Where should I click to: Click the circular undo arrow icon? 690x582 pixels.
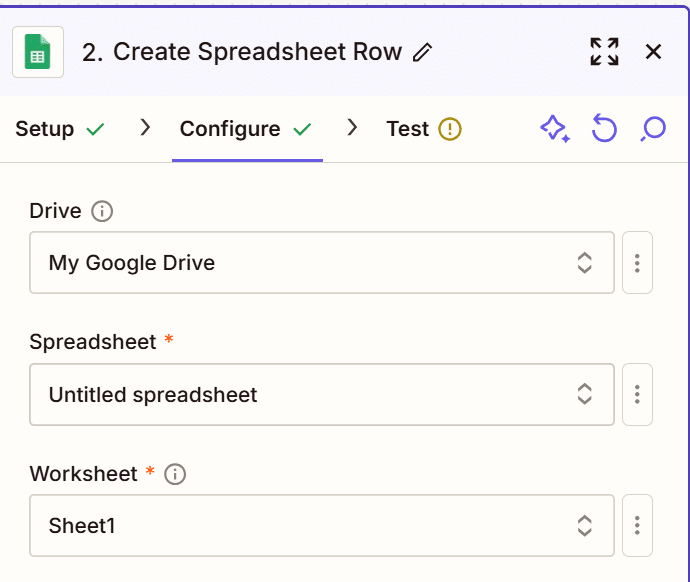(604, 129)
